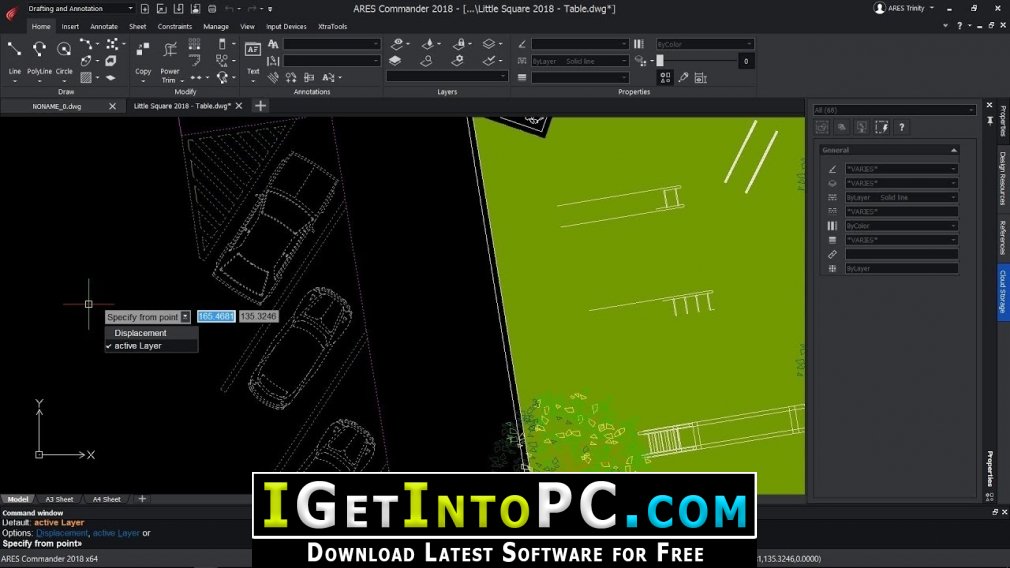Click the hide layer eye icon
The width and height of the screenshot is (1010, 568).
397,44
